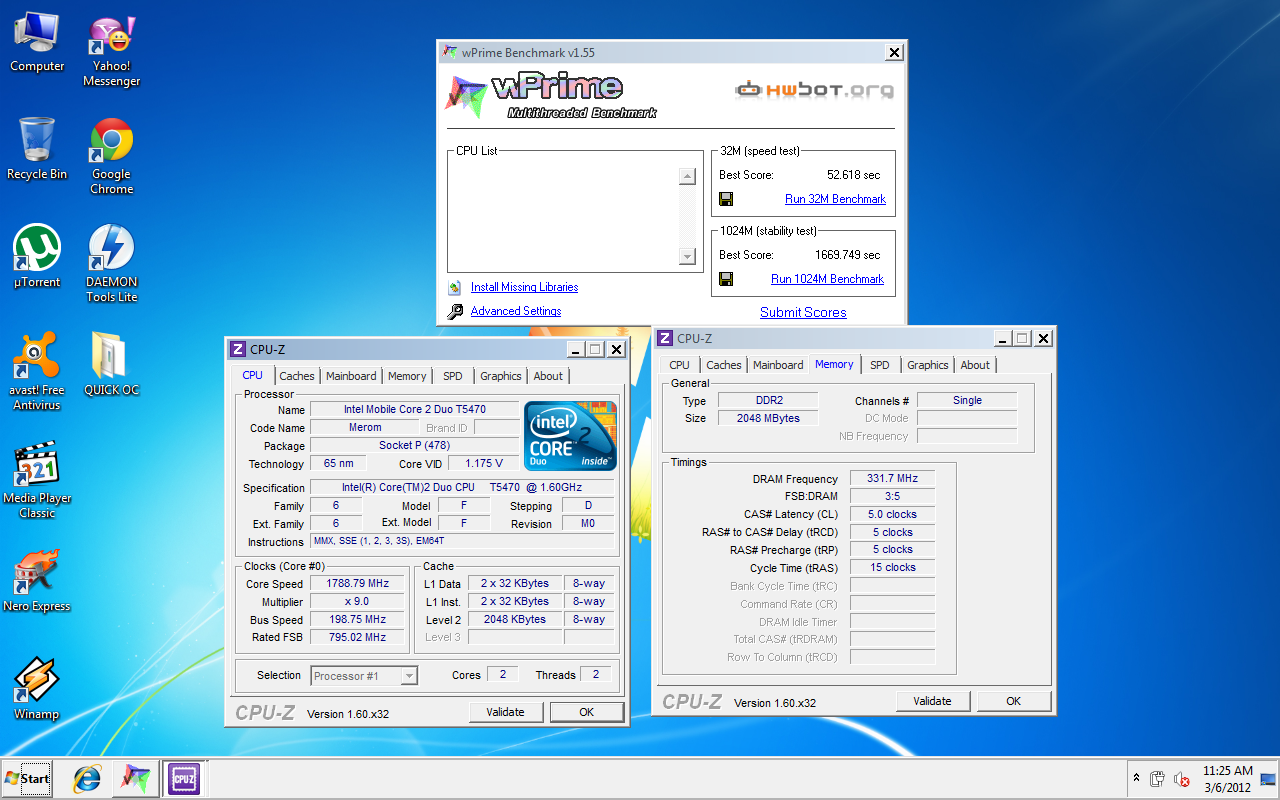The height and width of the screenshot is (800, 1280).
Task: Show hidden tray icons arrow
Action: click(x=1136, y=778)
